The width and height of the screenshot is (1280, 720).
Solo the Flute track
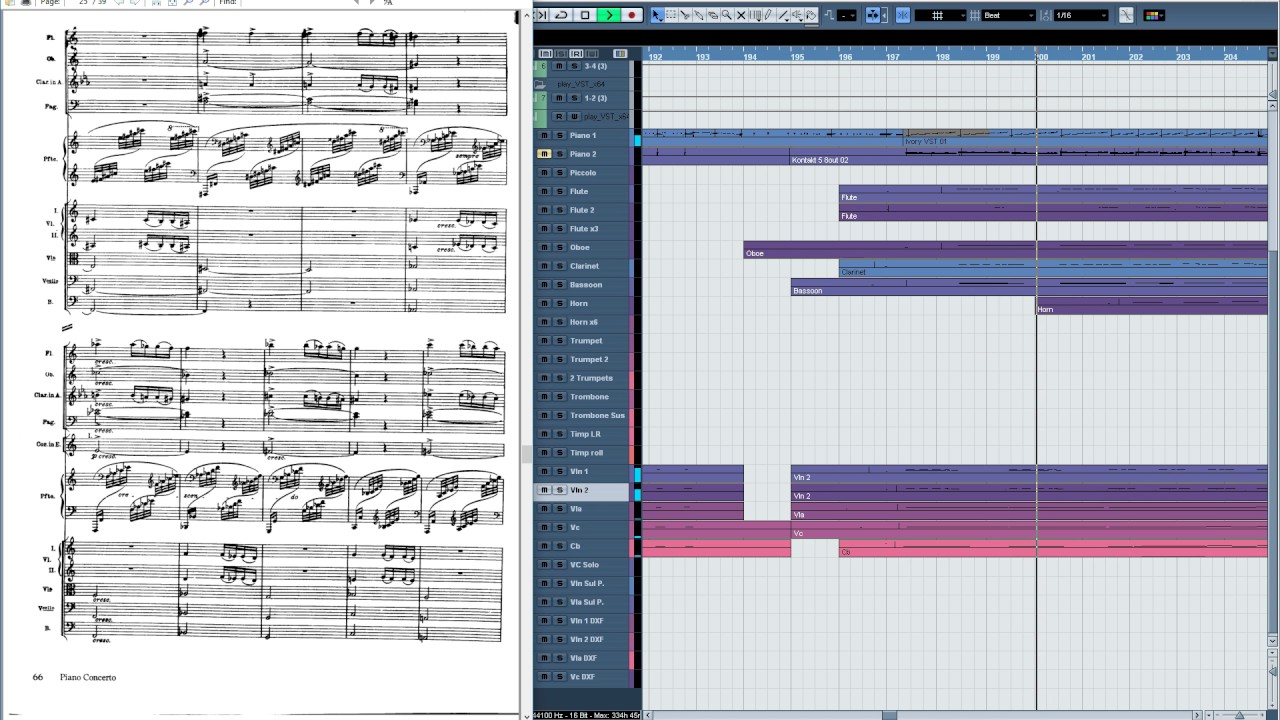tap(559, 191)
